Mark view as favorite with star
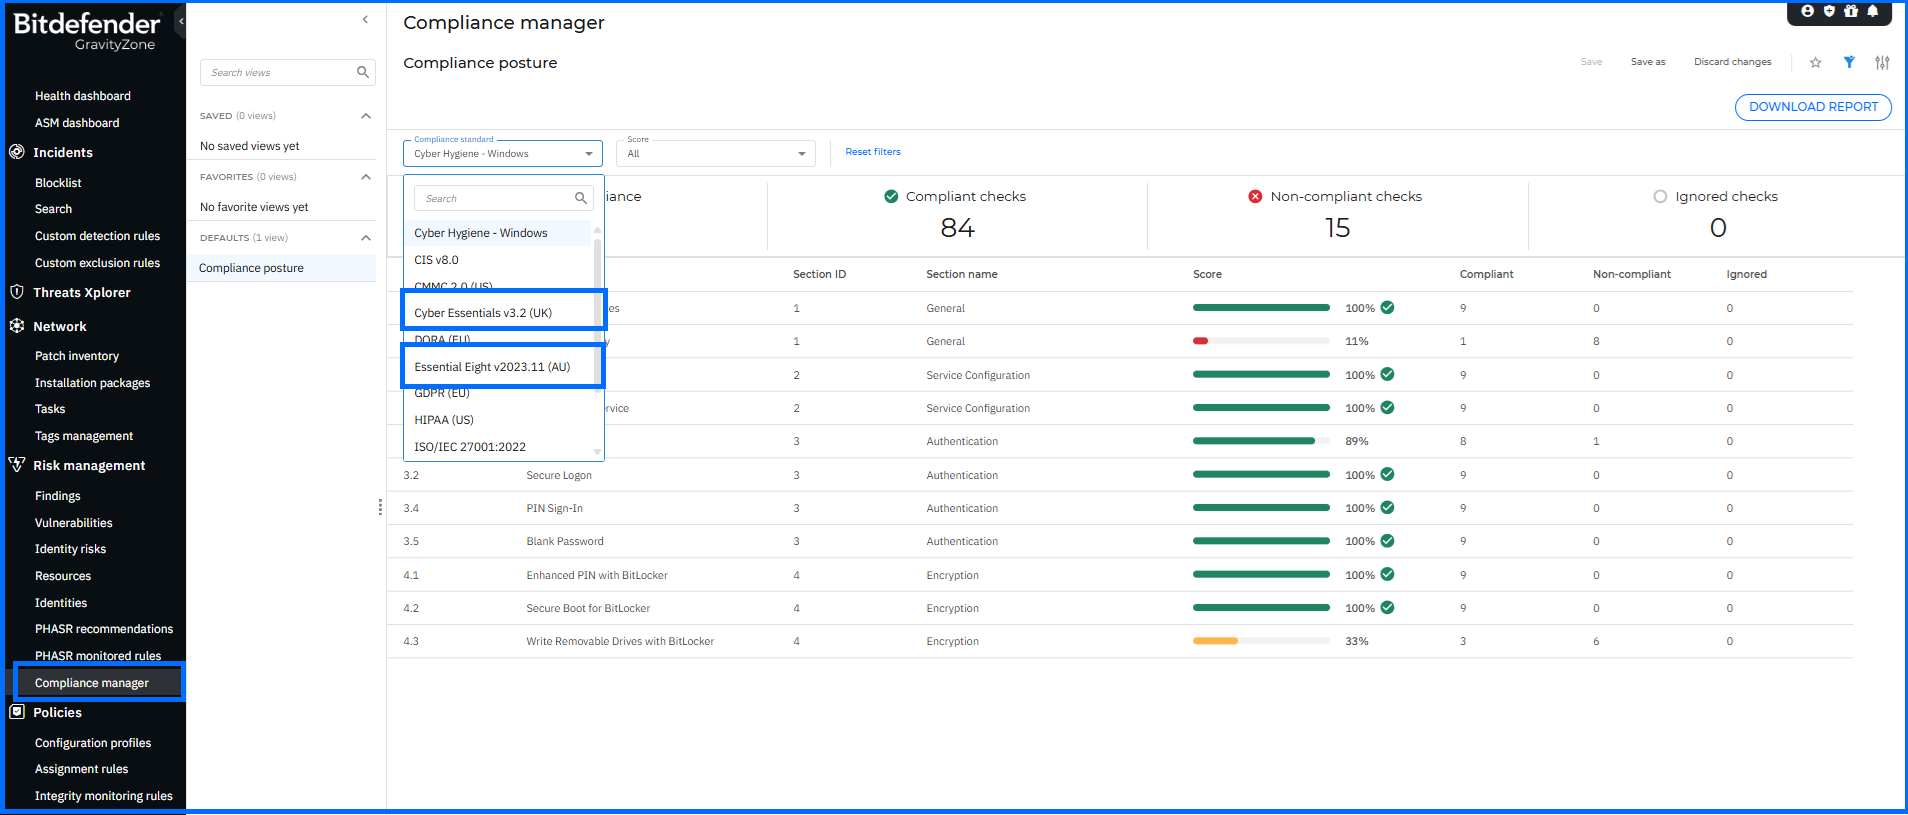This screenshot has width=1908, height=815. (1815, 63)
